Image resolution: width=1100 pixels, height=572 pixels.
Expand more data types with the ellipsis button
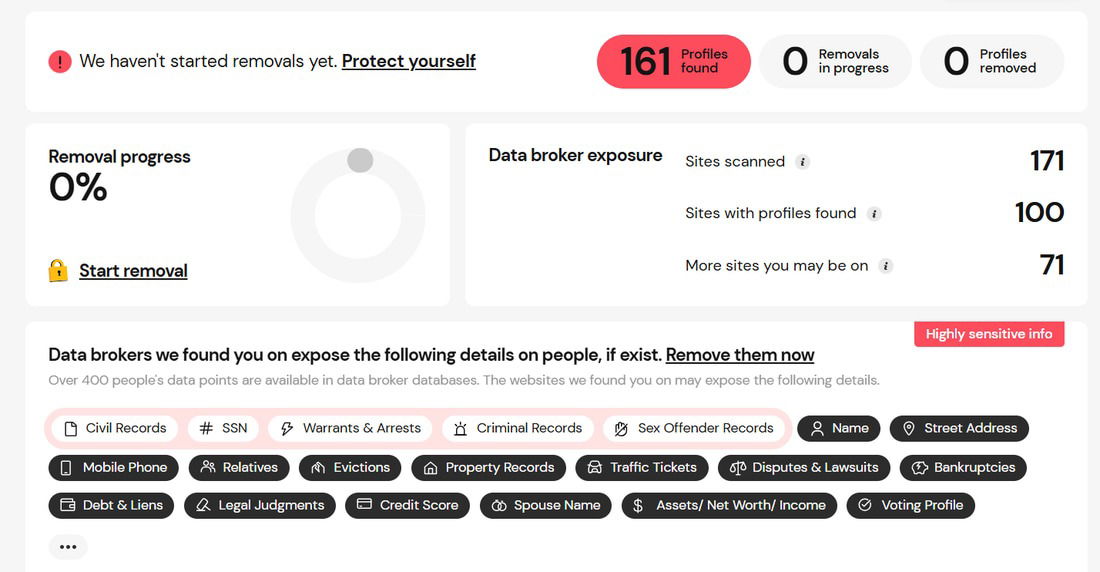coord(68,547)
